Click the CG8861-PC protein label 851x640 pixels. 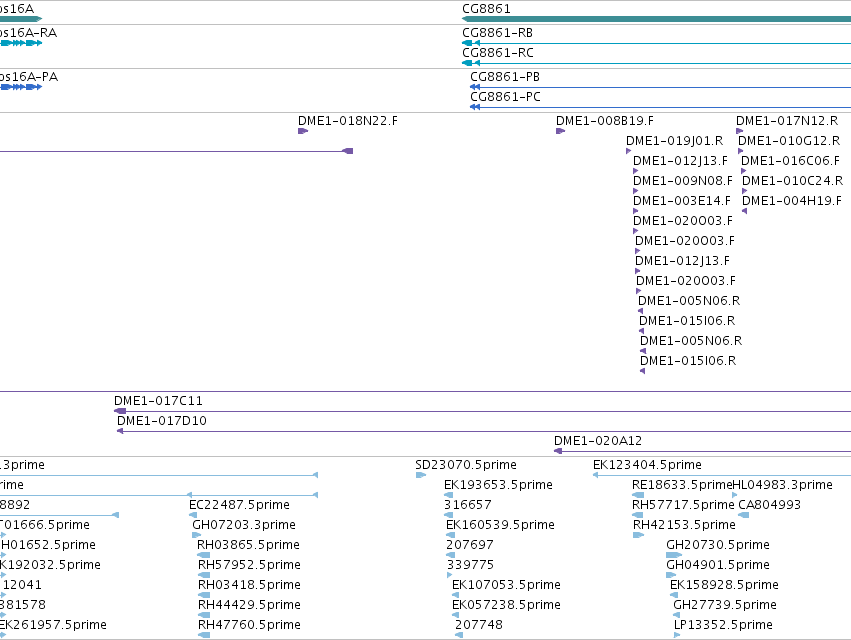[x=505, y=97]
